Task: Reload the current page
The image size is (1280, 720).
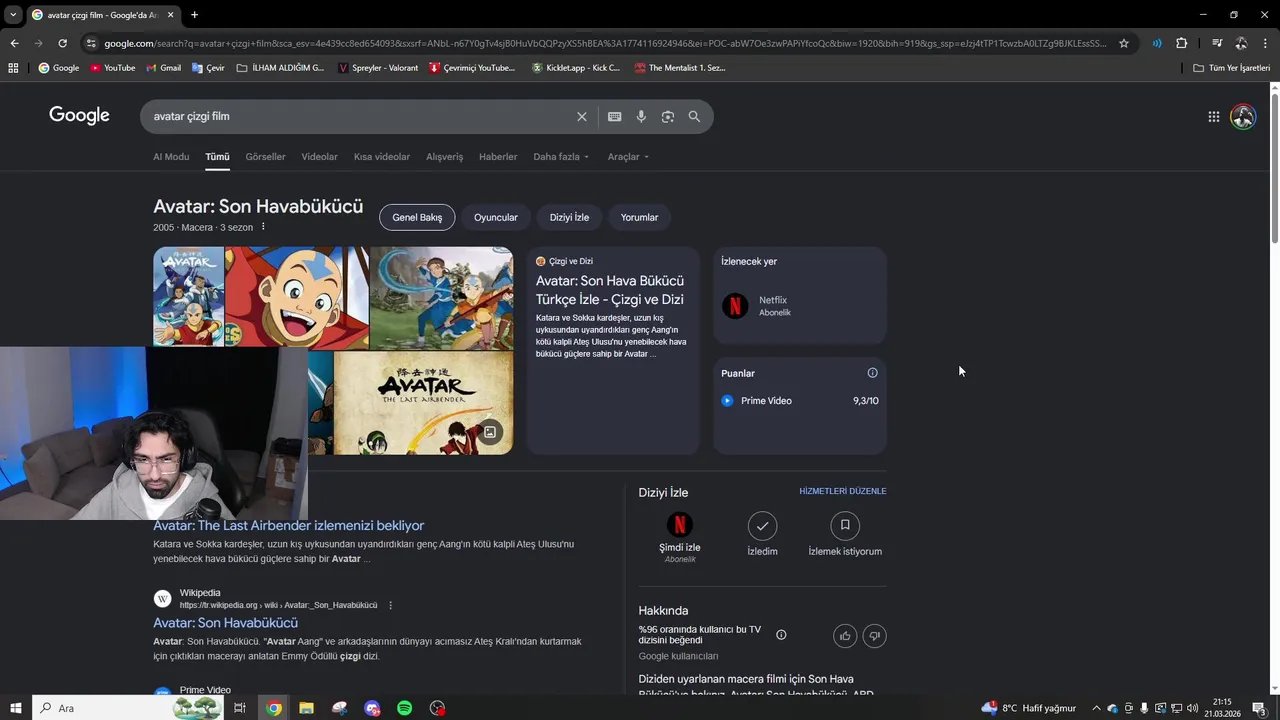Action: click(x=62, y=43)
